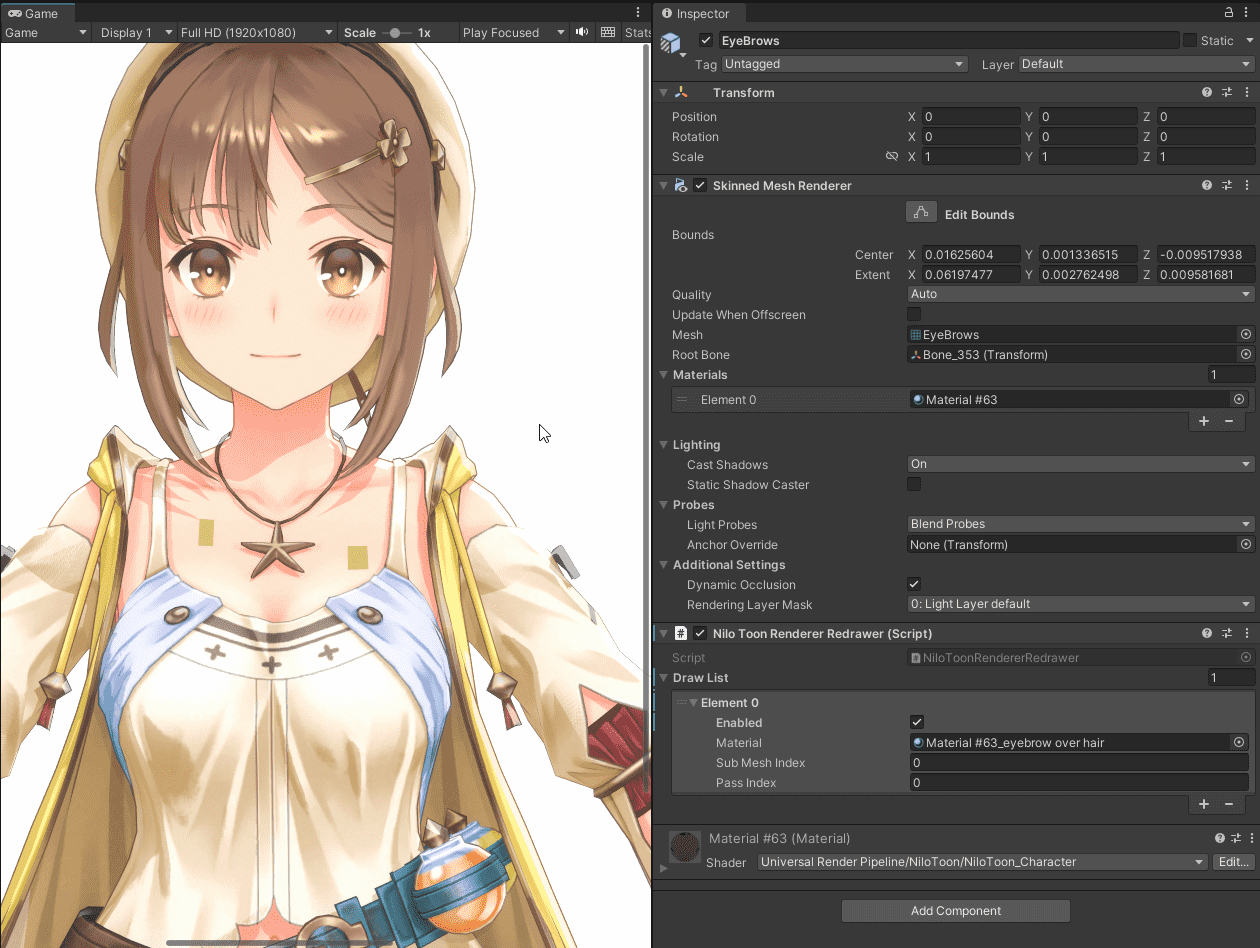Disable Skinned Mesh Renderer component
1260x948 pixels.
click(x=700, y=185)
